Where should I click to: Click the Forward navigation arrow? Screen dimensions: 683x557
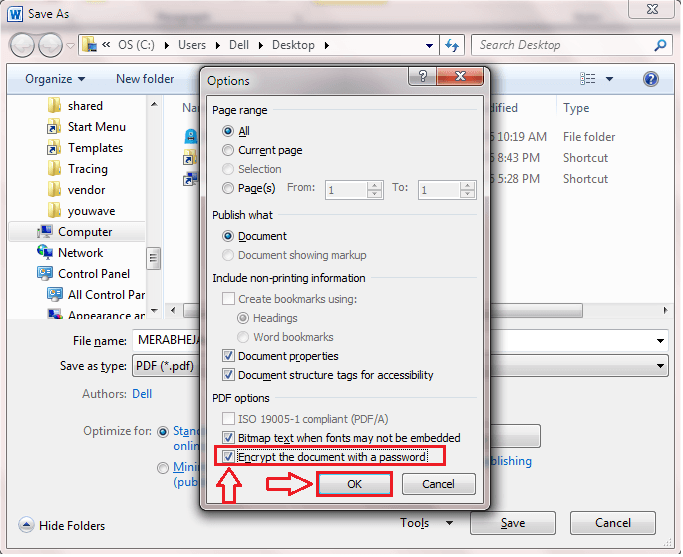tap(51, 45)
